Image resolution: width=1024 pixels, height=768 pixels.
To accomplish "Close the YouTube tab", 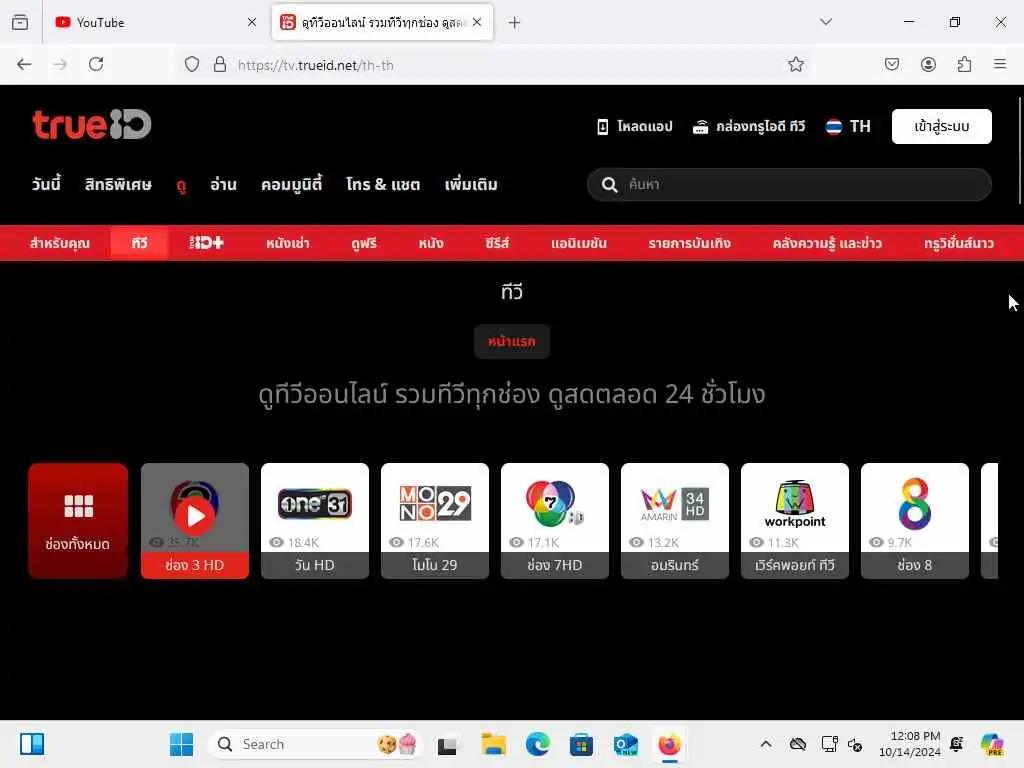I will click(x=251, y=22).
